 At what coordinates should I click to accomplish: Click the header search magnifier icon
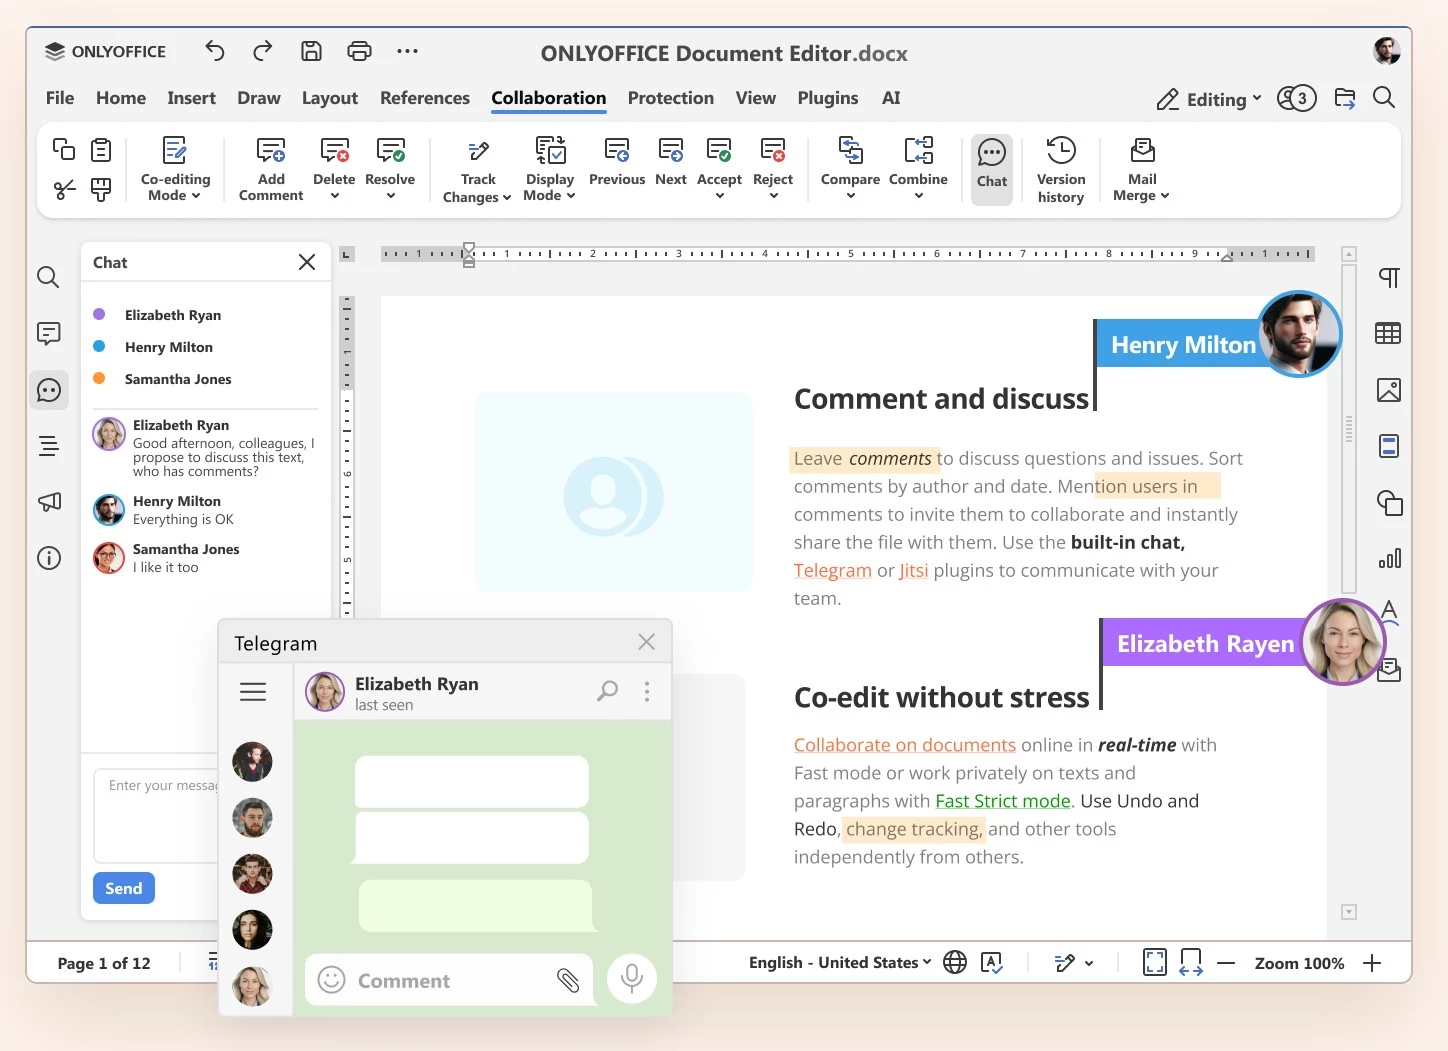pyautogui.click(x=1384, y=98)
